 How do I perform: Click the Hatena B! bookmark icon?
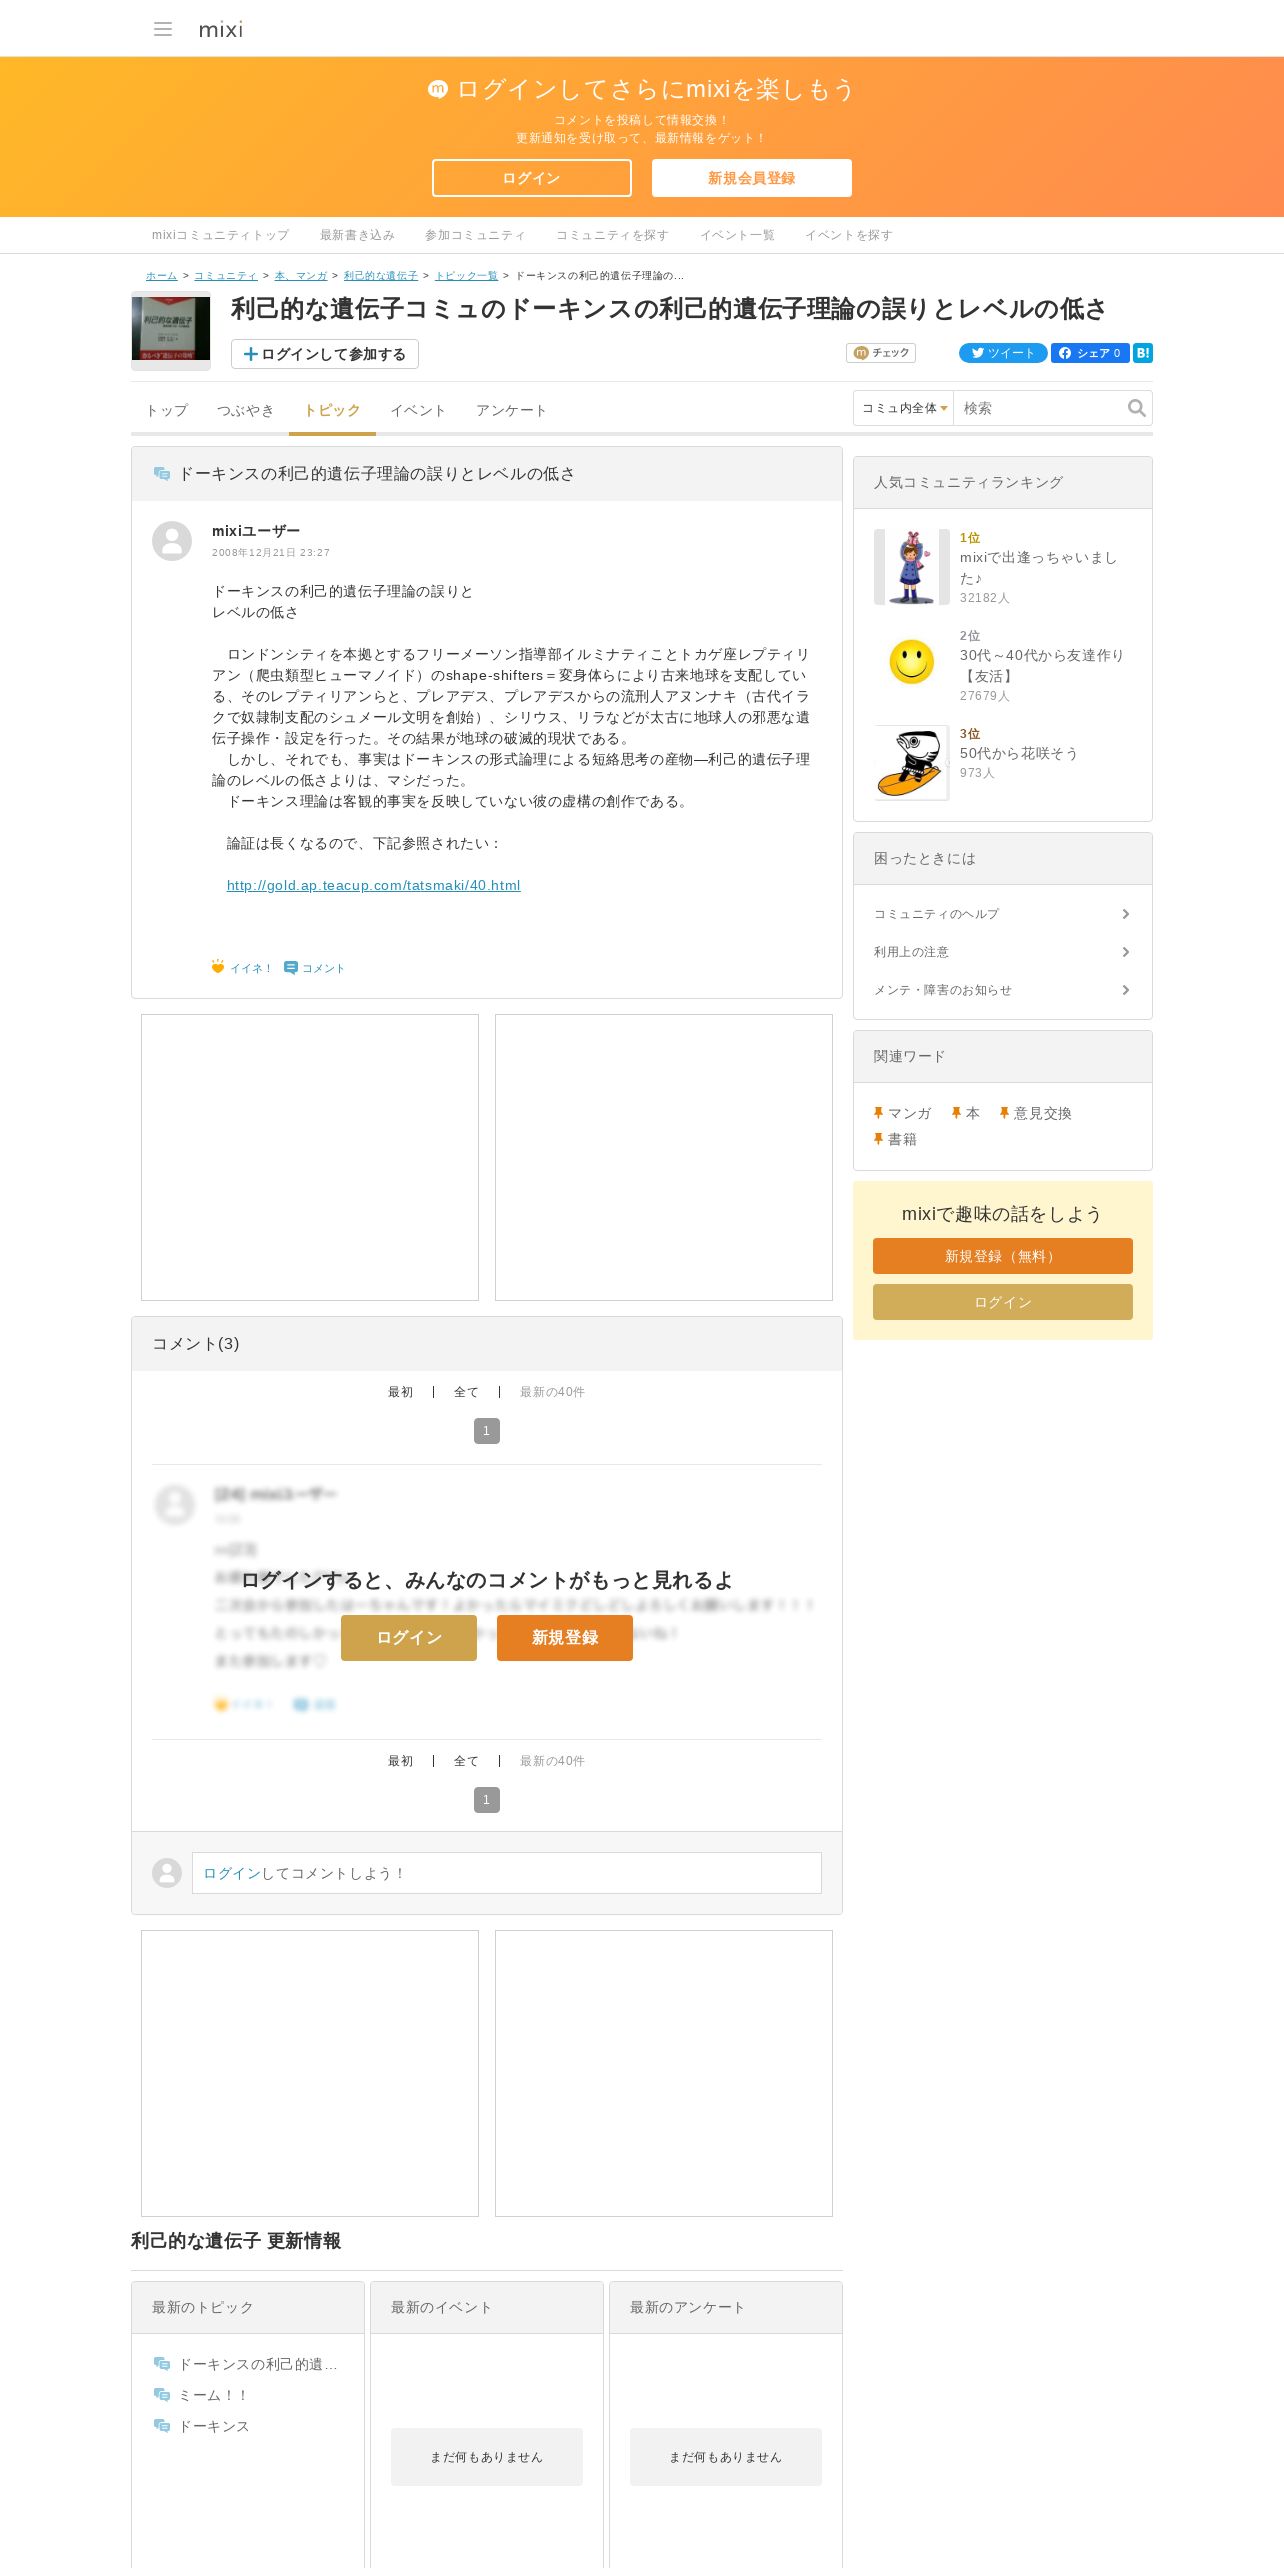pos(1143,353)
